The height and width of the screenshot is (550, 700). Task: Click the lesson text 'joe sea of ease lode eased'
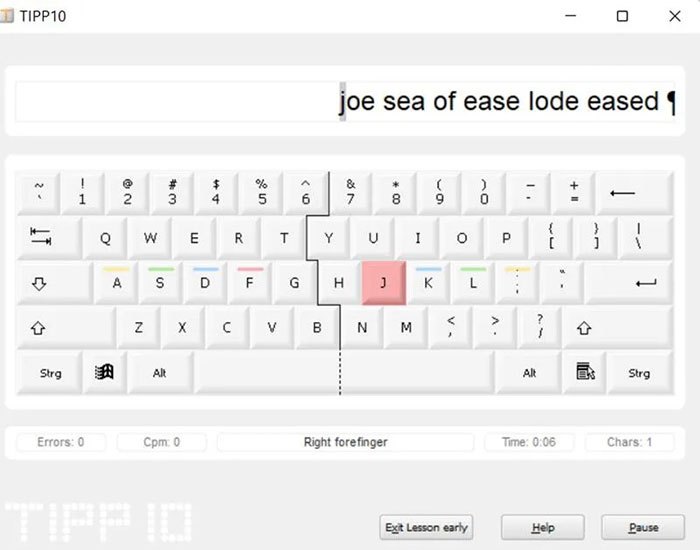pyautogui.click(x=499, y=101)
